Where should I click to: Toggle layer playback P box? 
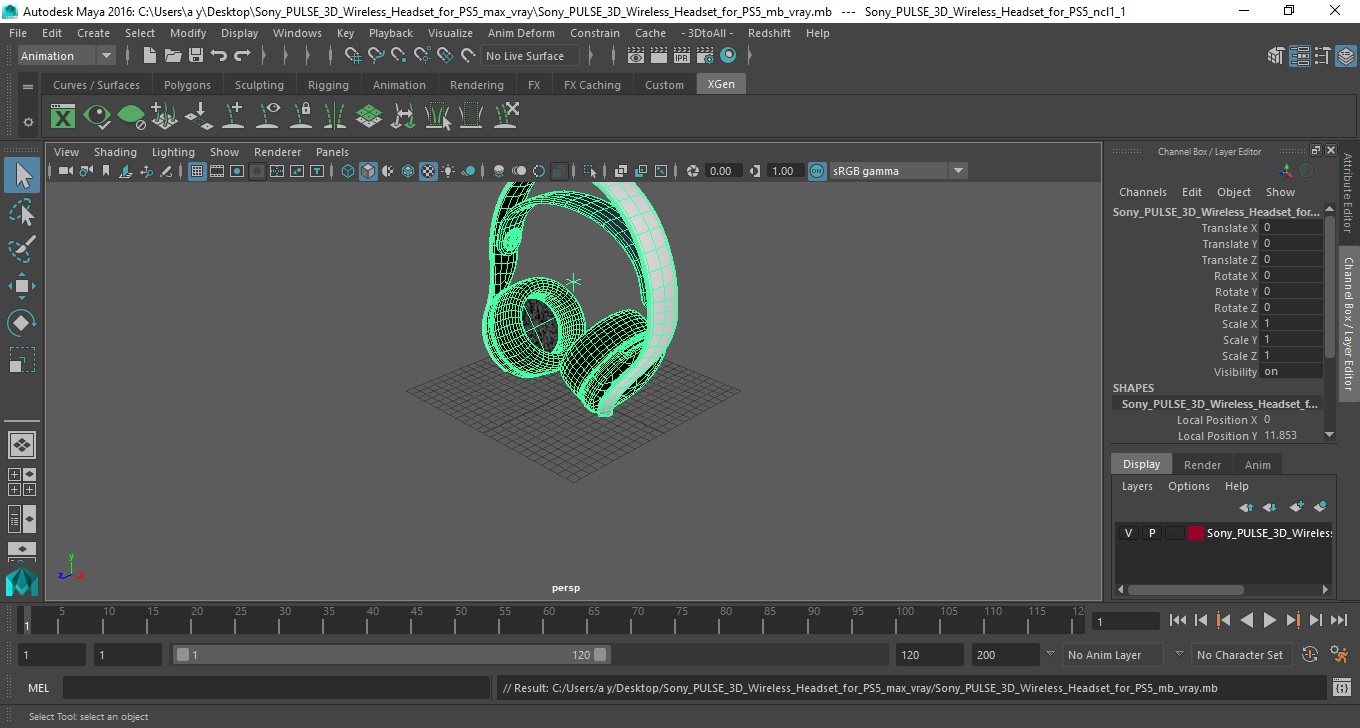[x=1151, y=533]
